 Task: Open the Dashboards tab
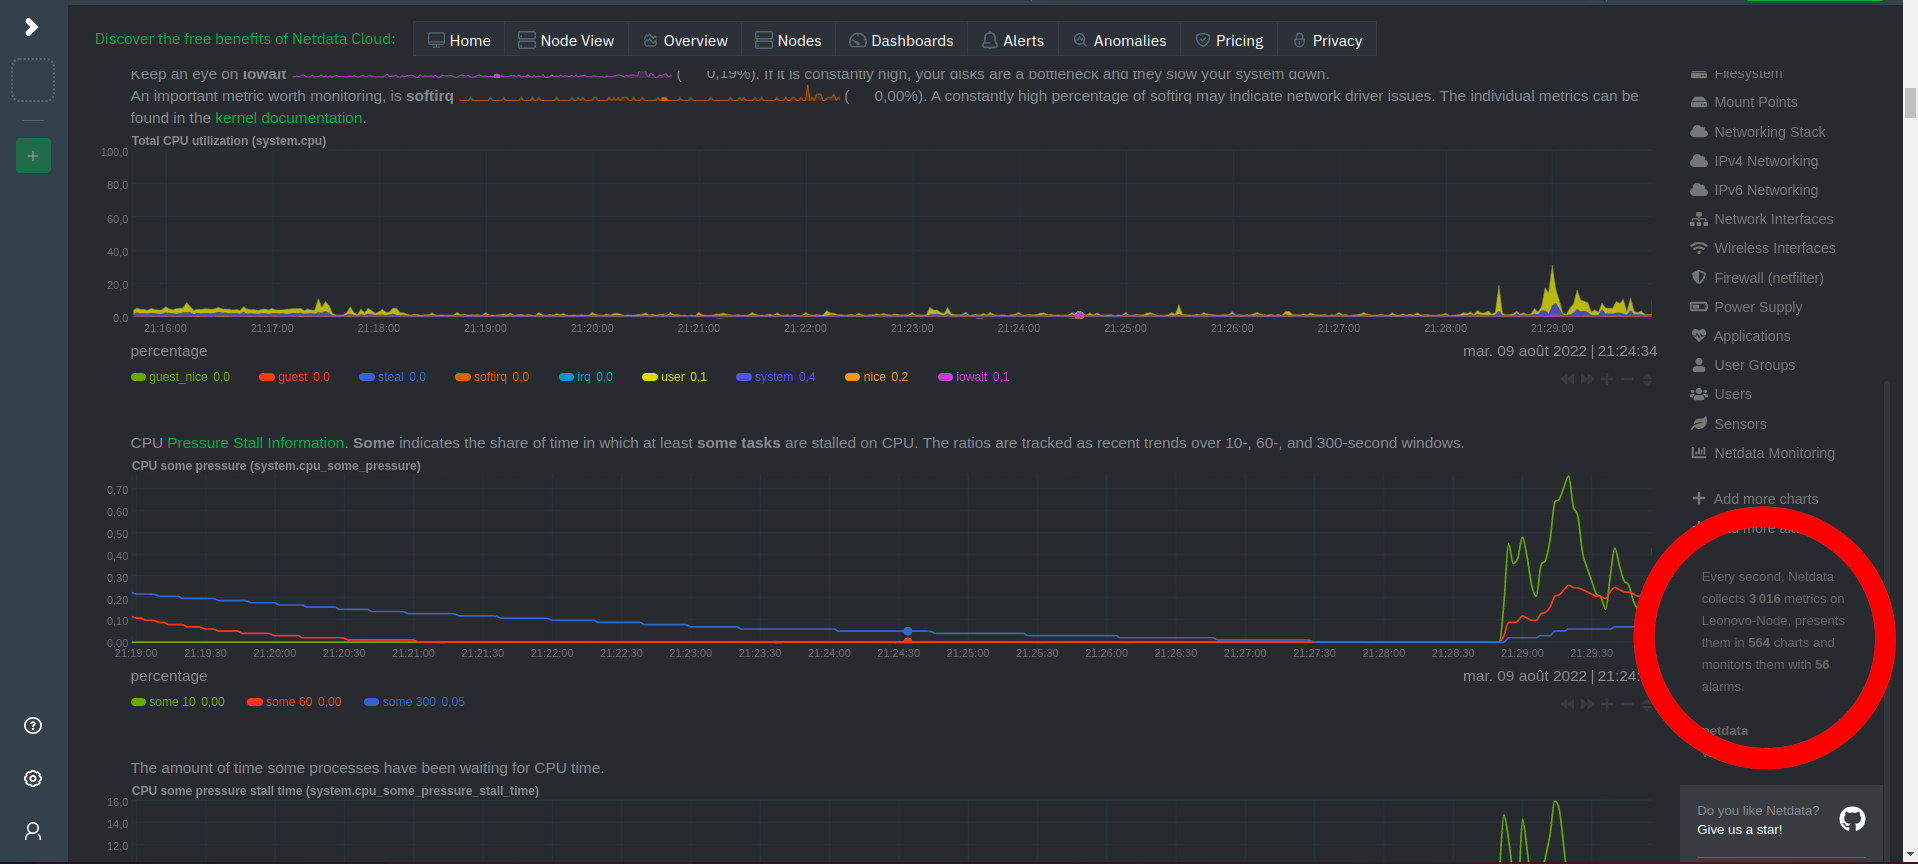tap(901, 40)
